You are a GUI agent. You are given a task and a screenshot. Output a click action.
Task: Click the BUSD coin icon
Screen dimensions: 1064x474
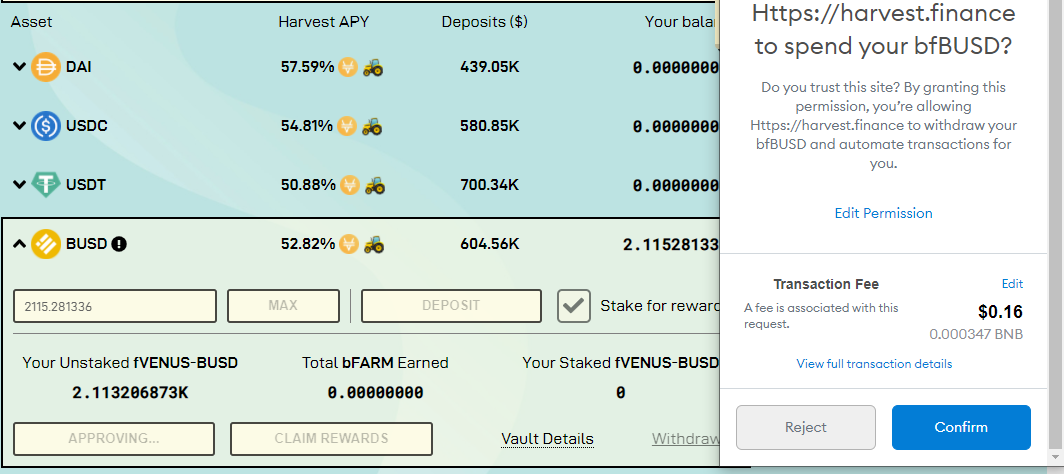[x=46, y=243]
